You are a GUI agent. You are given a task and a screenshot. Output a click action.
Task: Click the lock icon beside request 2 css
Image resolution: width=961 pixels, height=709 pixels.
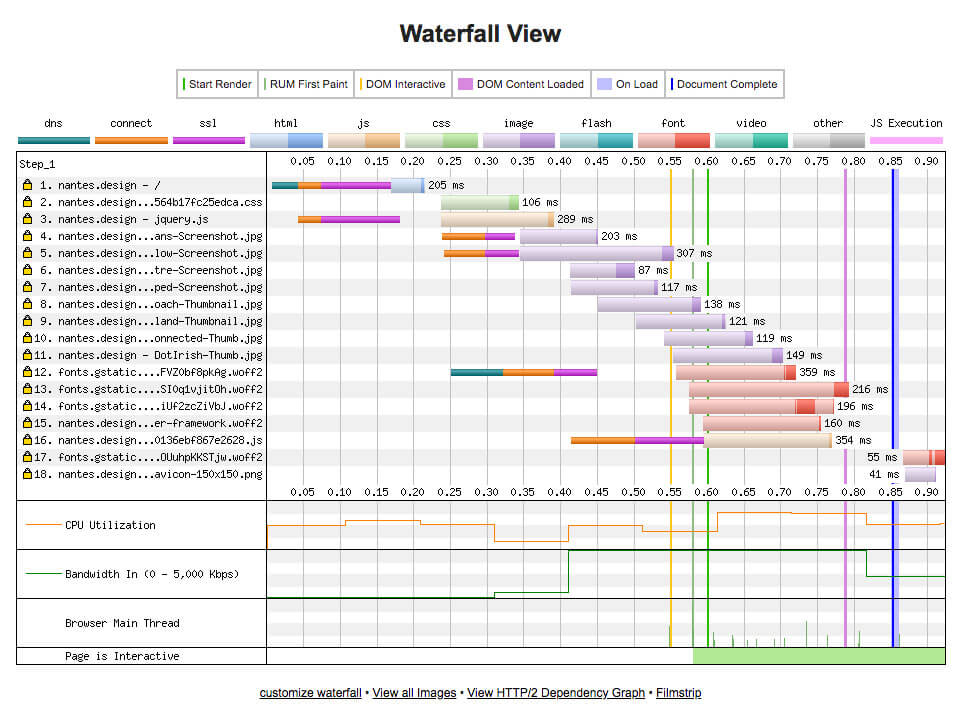click(27, 202)
